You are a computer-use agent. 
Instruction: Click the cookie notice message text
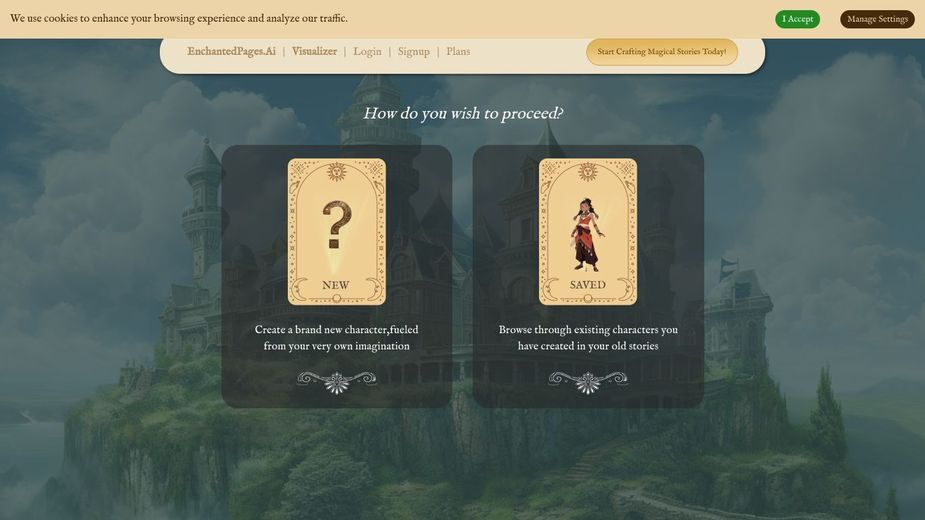tap(179, 18)
